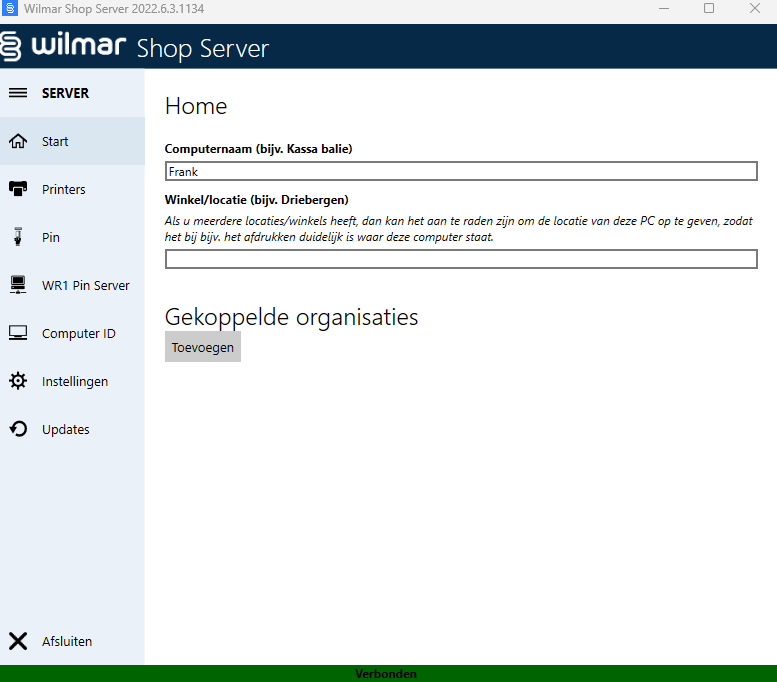Click the house icon for Start
This screenshot has width=777, height=682.
18,141
